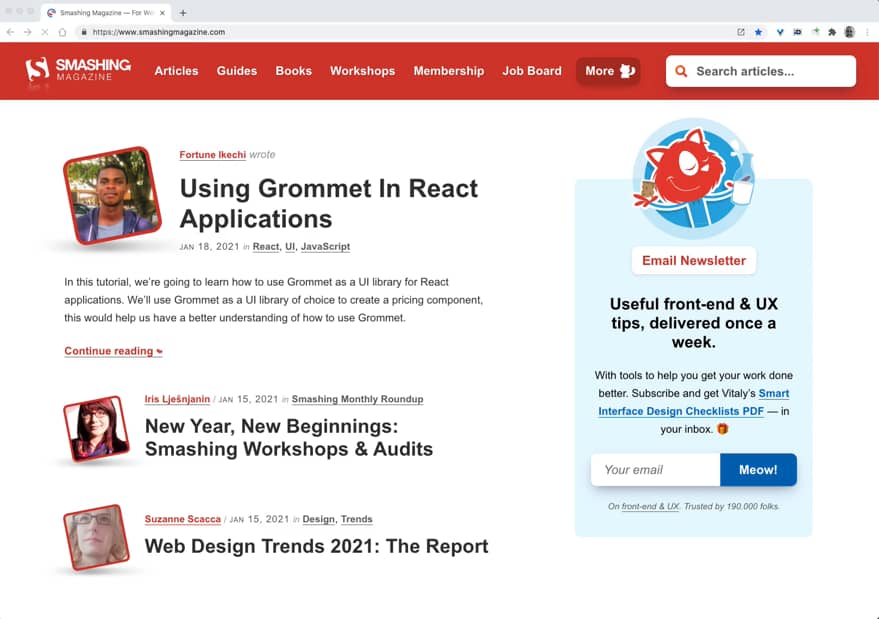Image resolution: width=879 pixels, height=619 pixels.
Task: Open author Fortune Ikechi link
Action: coord(212,155)
